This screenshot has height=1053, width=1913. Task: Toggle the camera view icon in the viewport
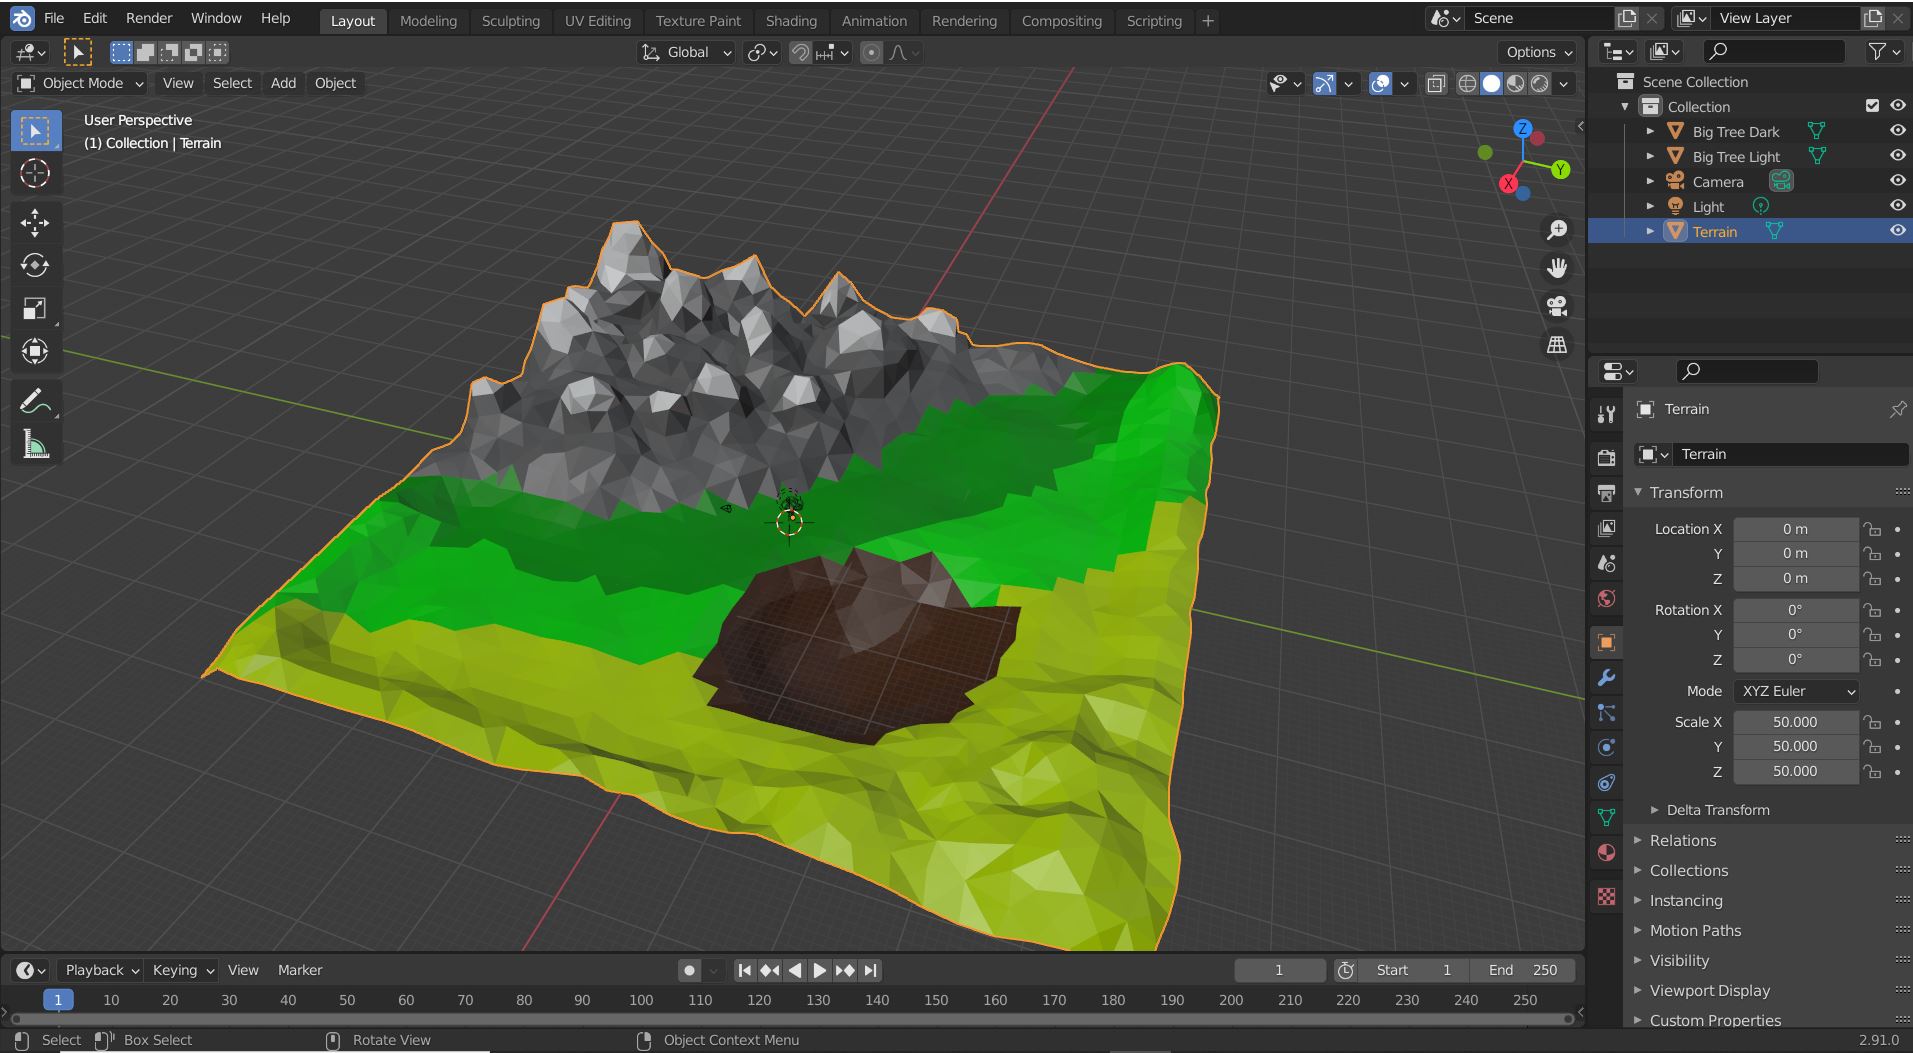[x=1557, y=307]
